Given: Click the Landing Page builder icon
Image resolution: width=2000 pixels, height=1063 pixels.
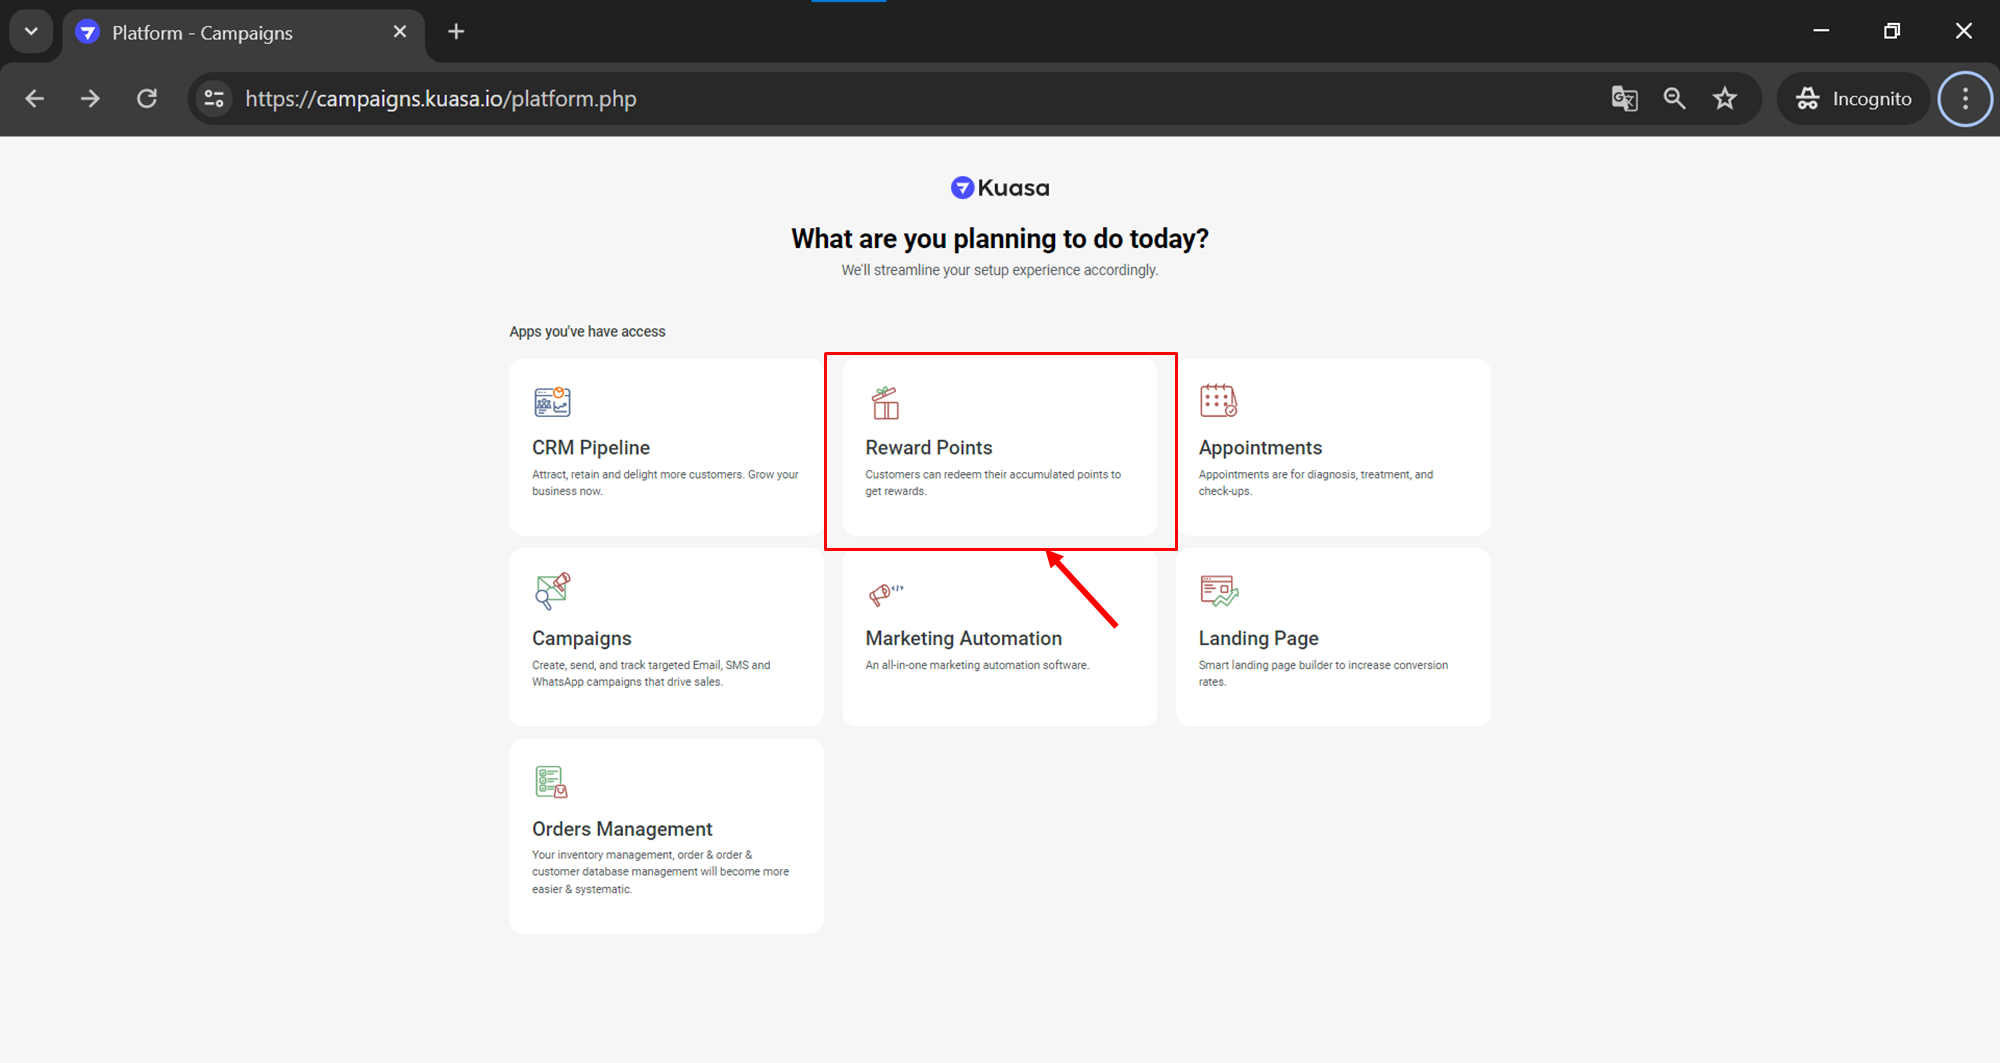Looking at the screenshot, I should pyautogui.click(x=1218, y=591).
